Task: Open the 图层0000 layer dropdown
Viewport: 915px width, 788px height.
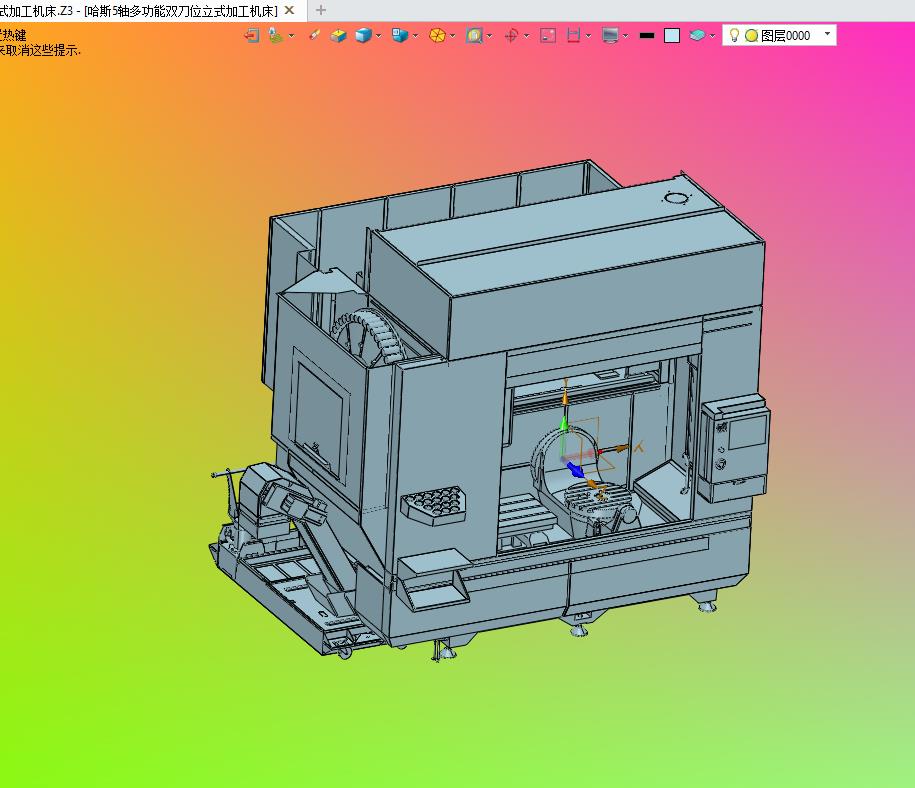Action: click(x=827, y=34)
